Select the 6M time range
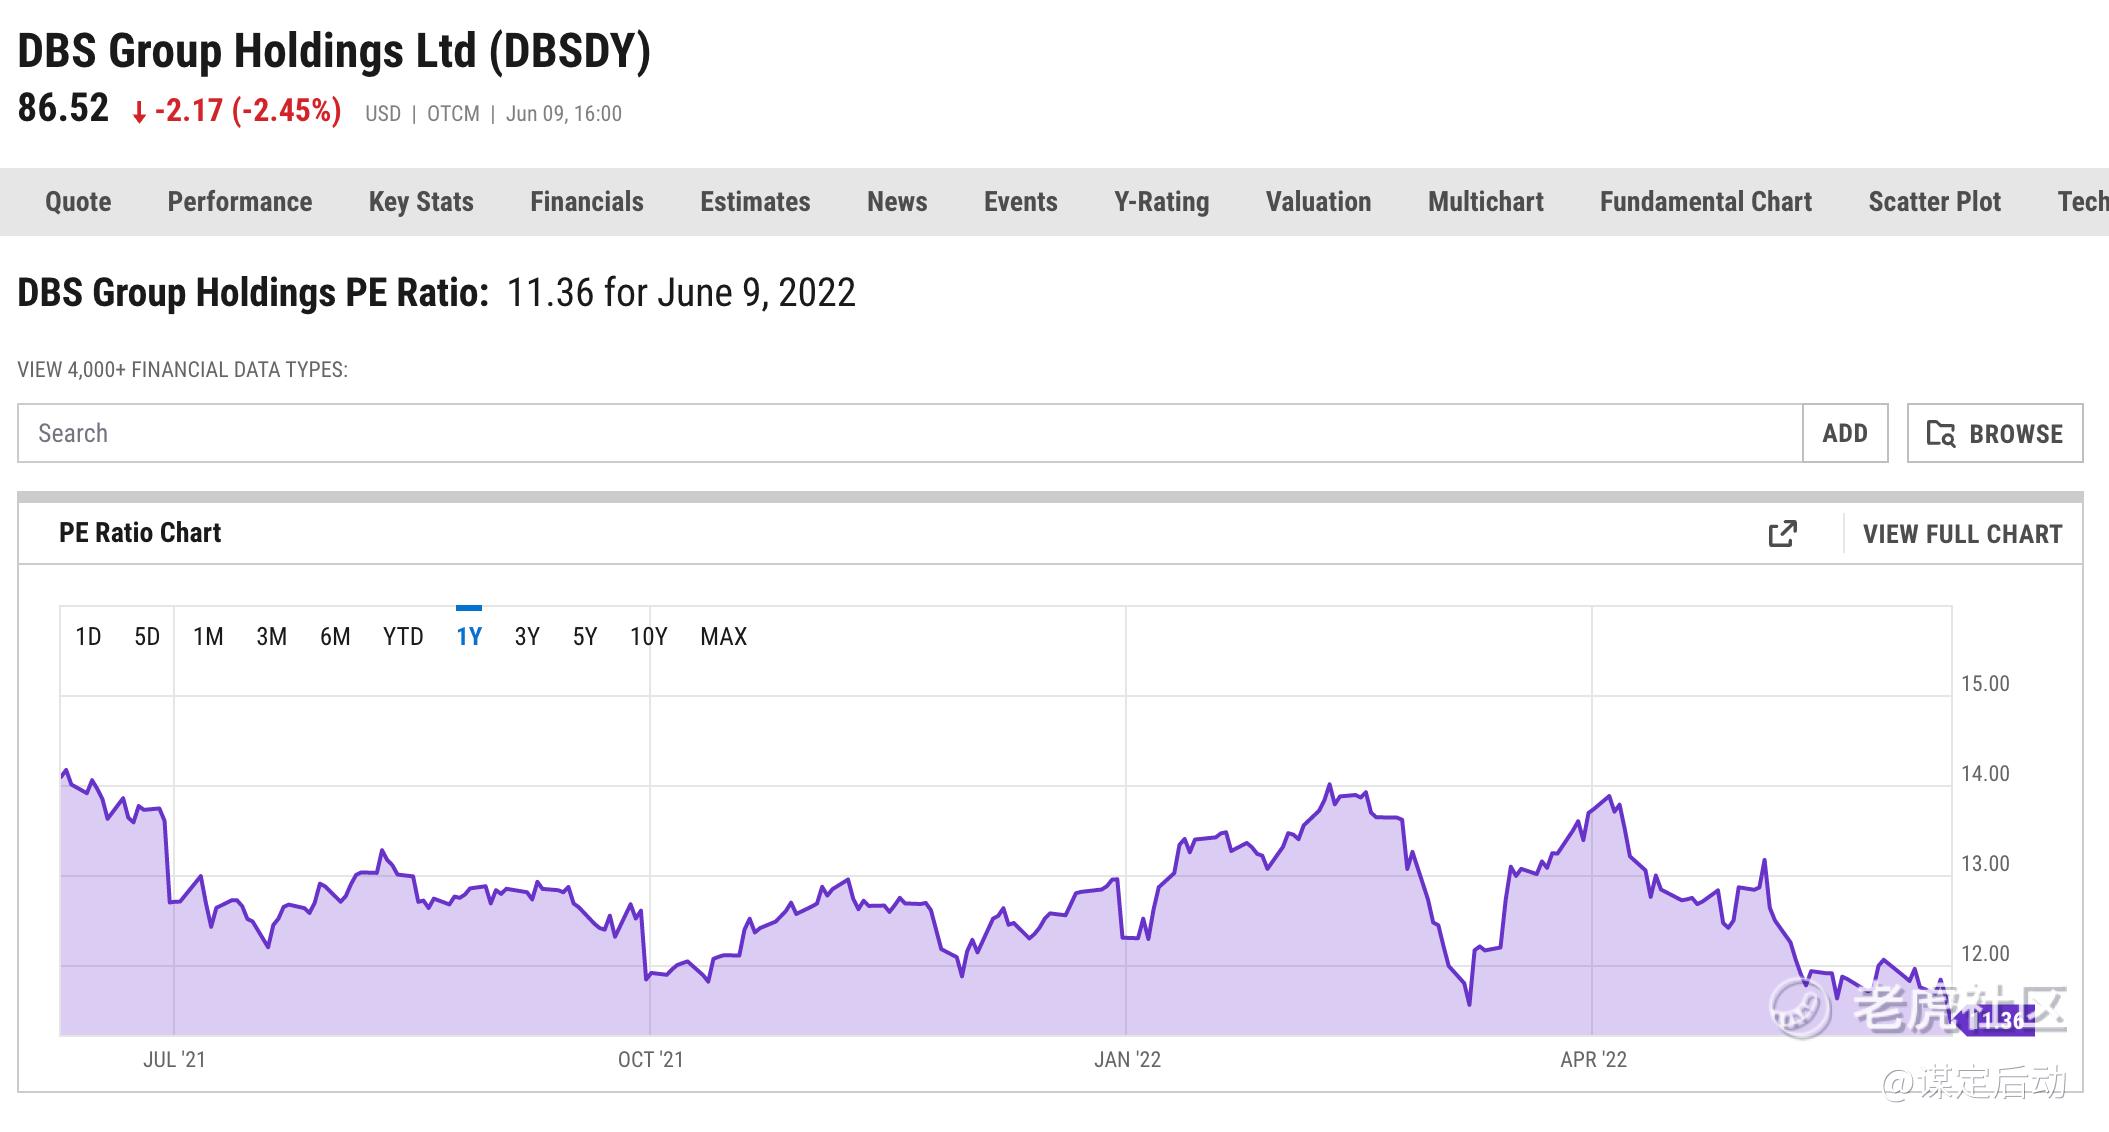2109x1132 pixels. (335, 637)
